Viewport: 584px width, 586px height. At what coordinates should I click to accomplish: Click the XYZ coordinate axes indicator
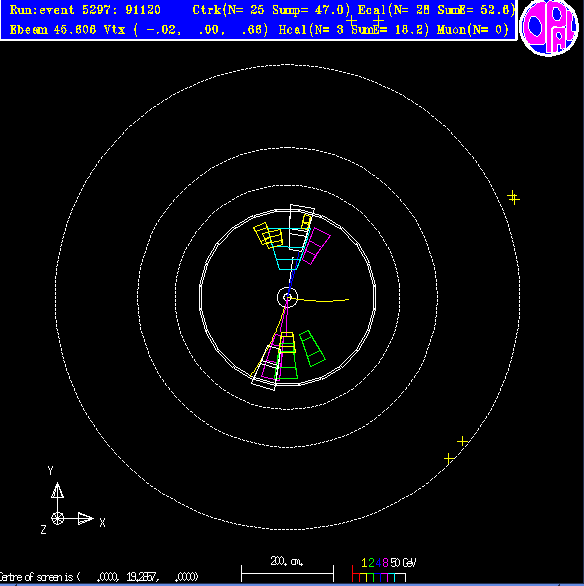(71, 501)
